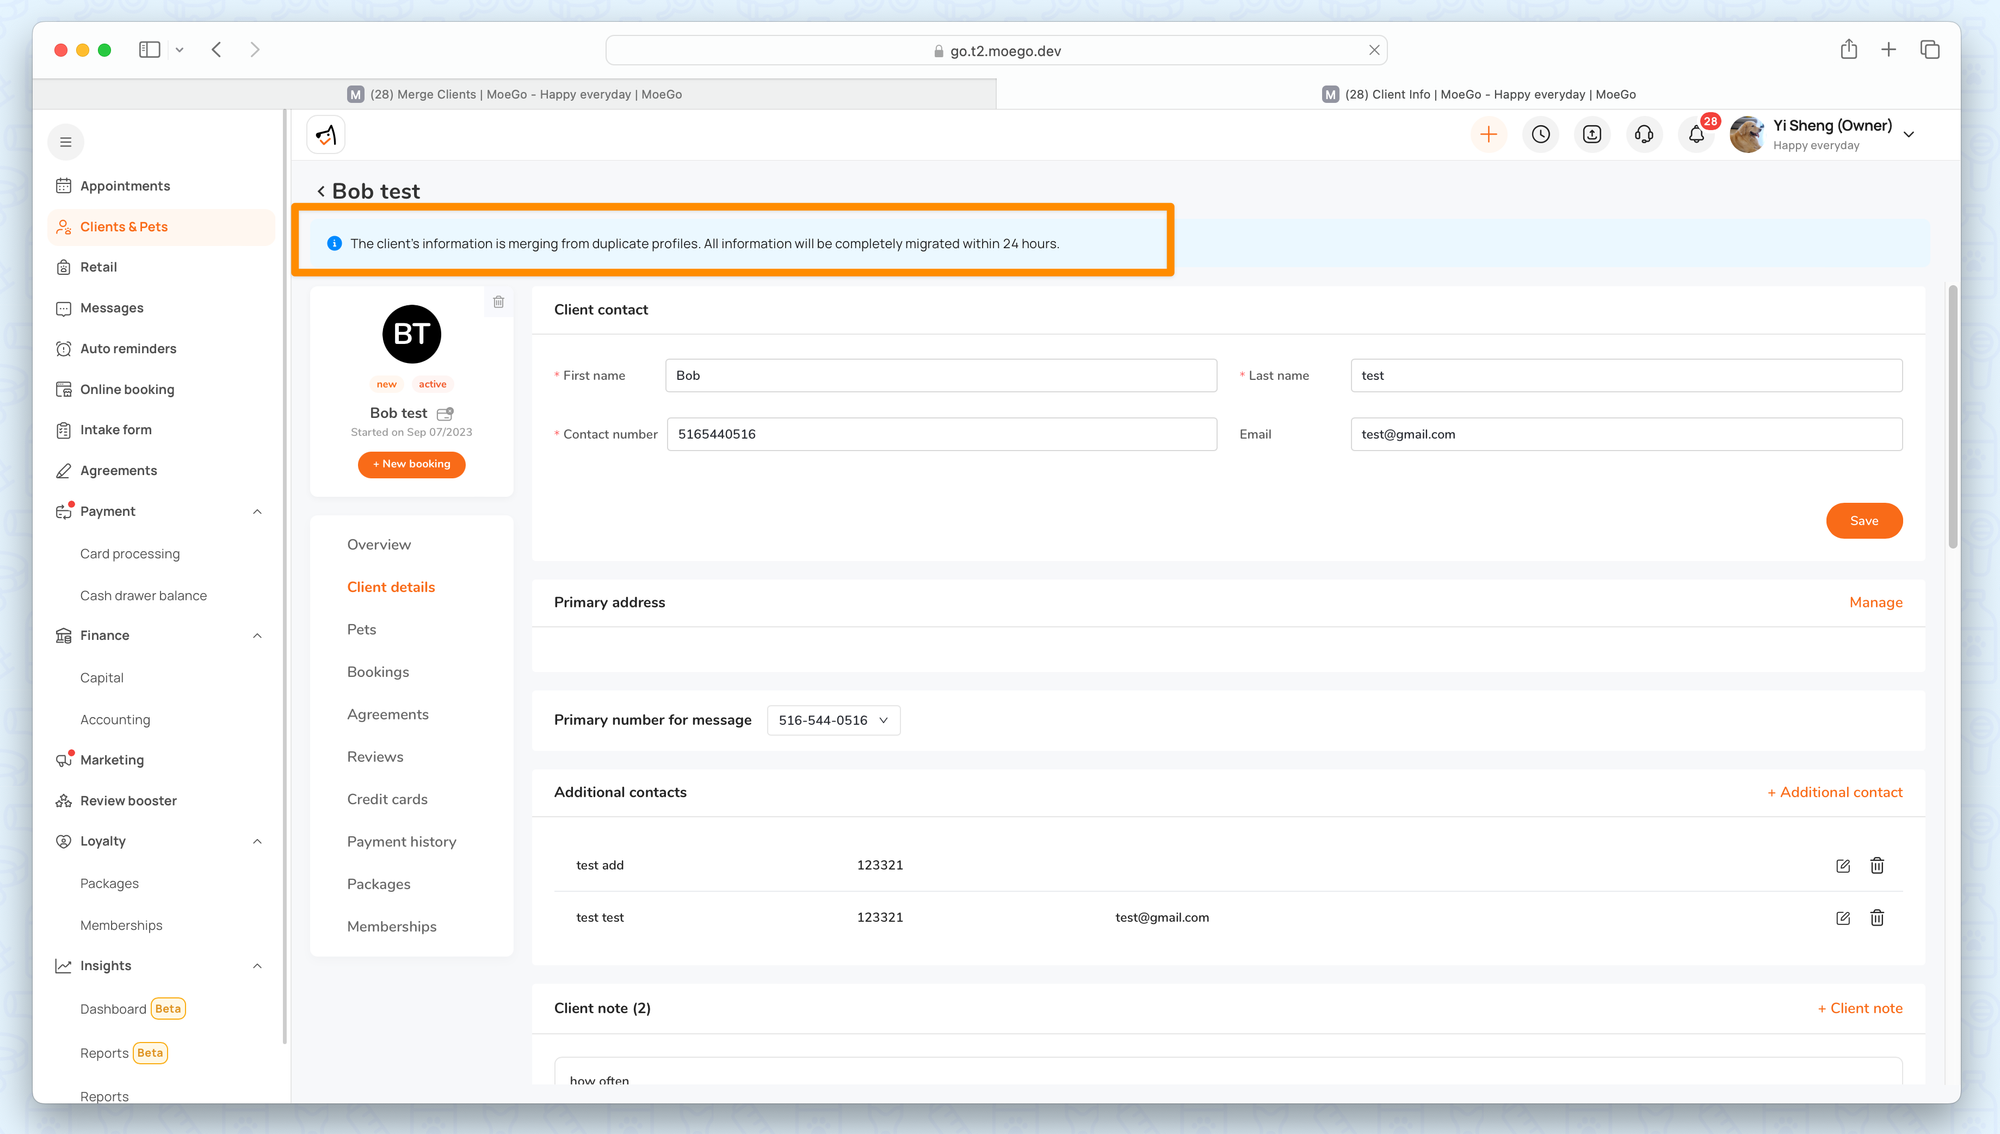The width and height of the screenshot is (2000, 1134).
Task: Delete the 'test add' additional contact
Action: pyautogui.click(x=1877, y=866)
